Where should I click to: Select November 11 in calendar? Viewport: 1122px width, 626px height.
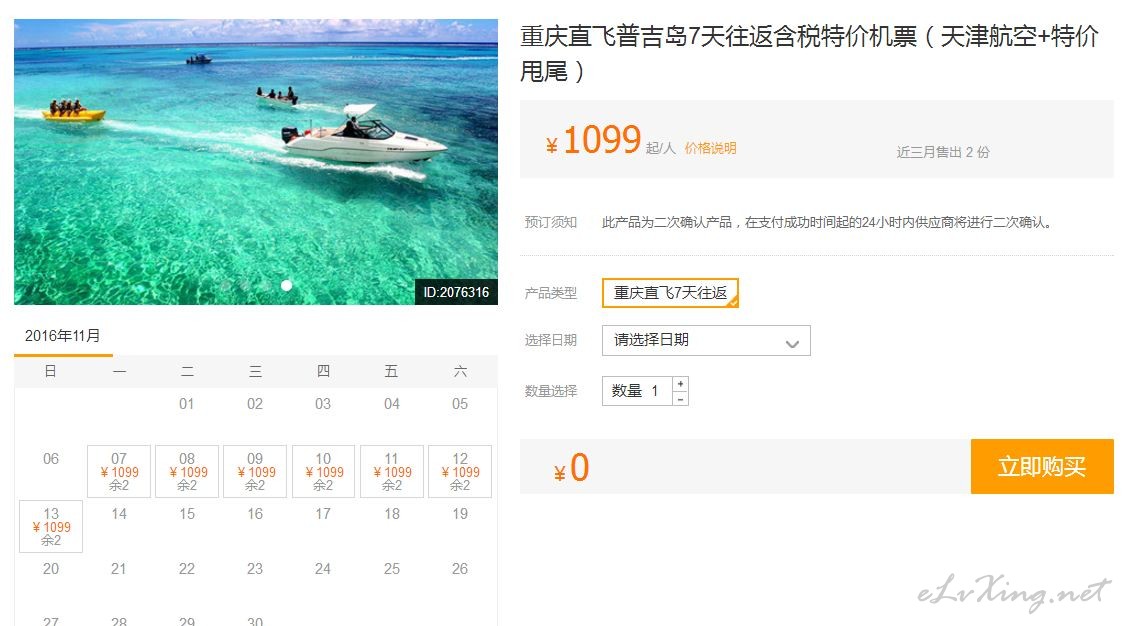(391, 471)
